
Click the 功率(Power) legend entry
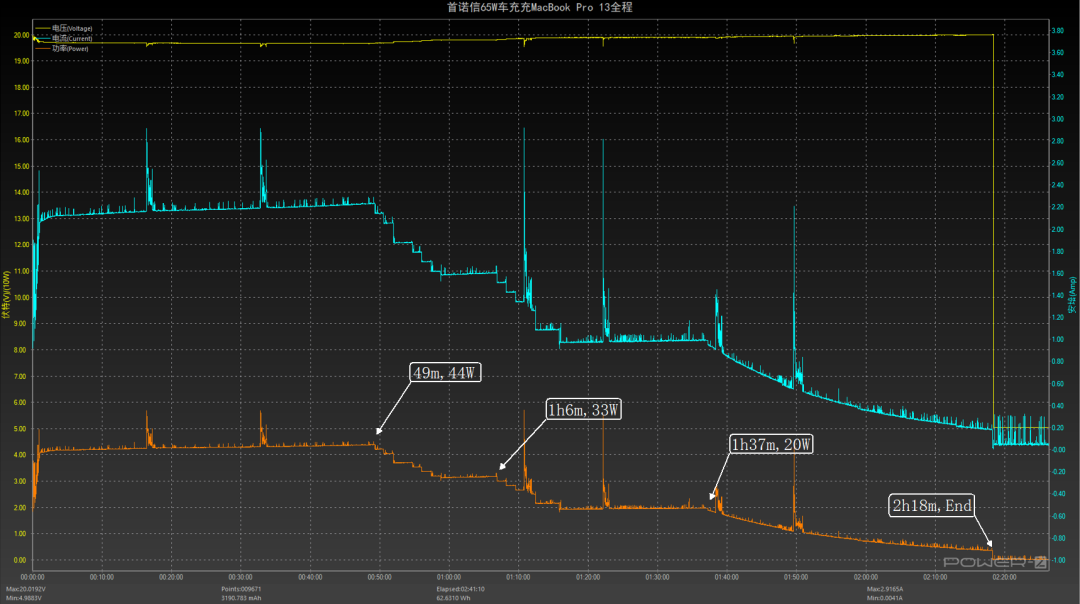click(70, 49)
